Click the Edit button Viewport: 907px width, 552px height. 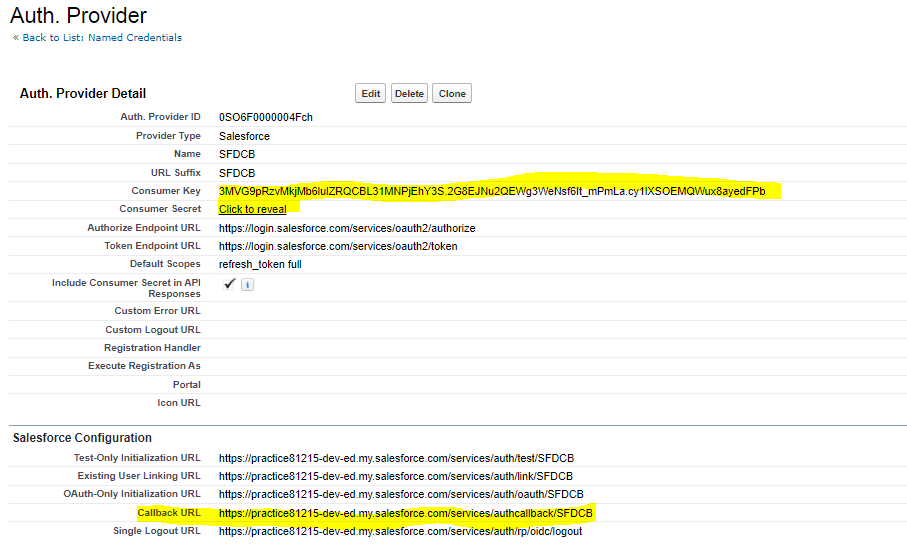(x=370, y=94)
